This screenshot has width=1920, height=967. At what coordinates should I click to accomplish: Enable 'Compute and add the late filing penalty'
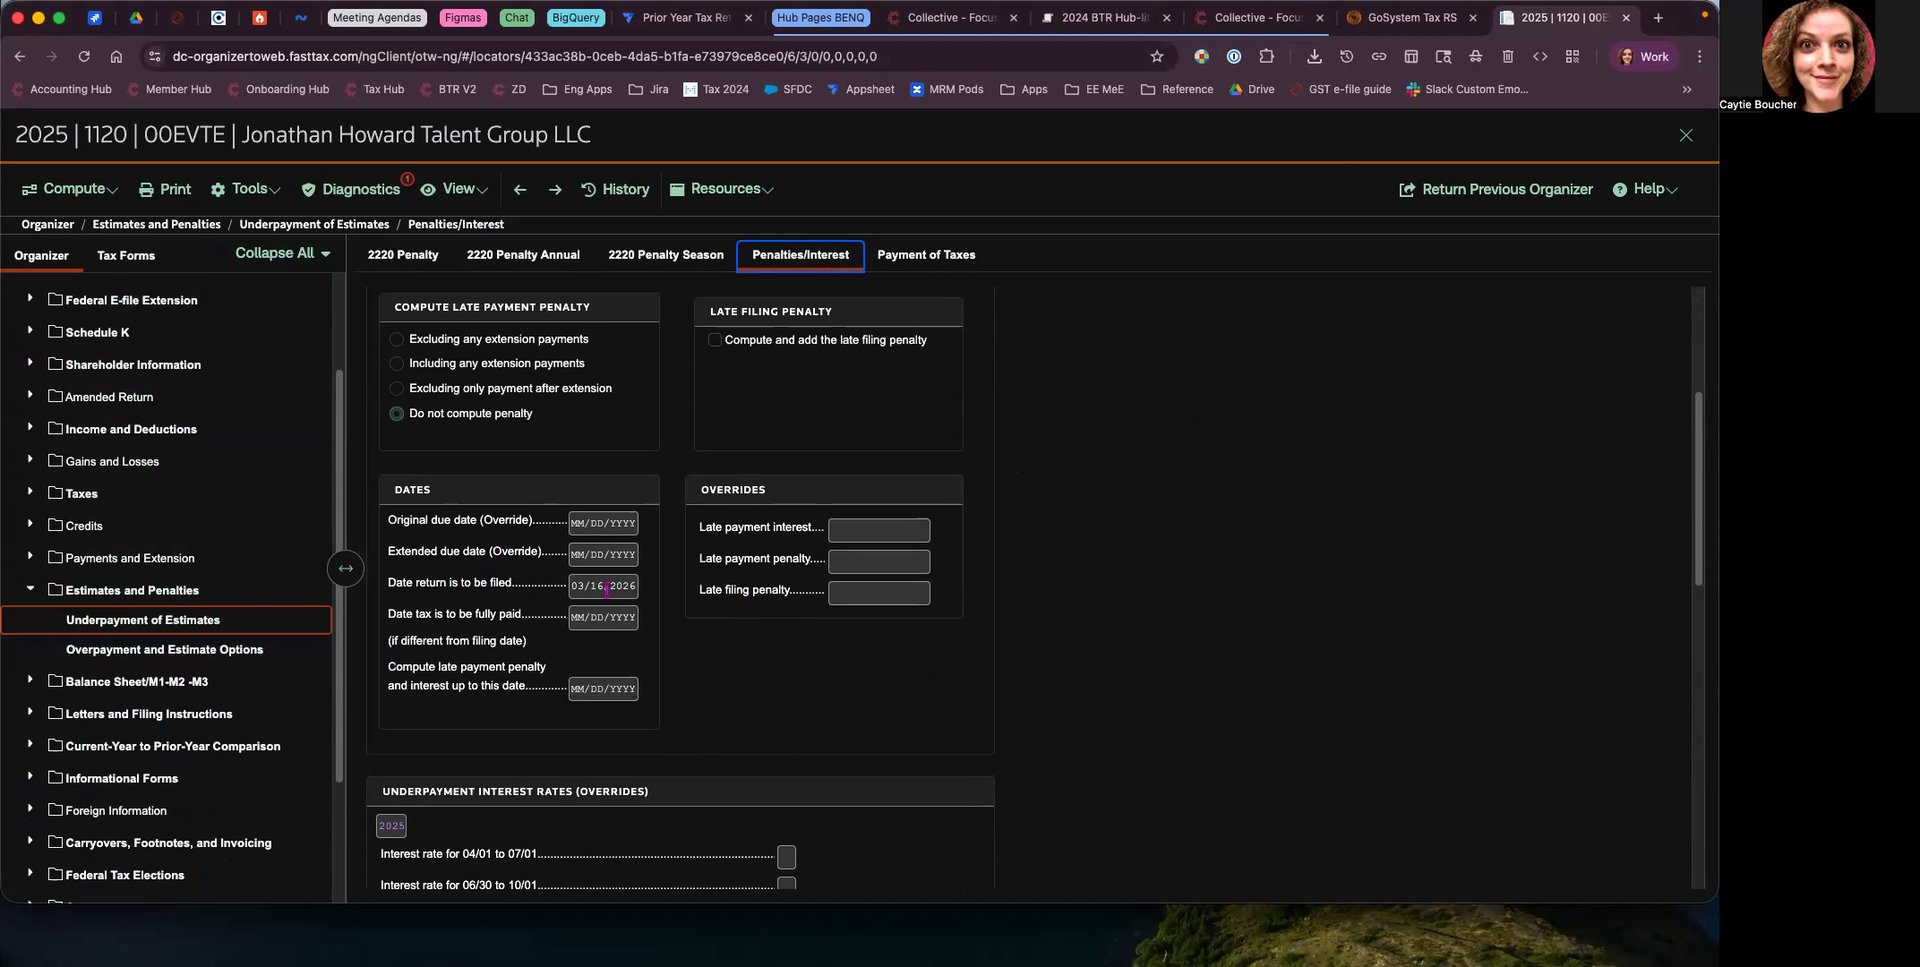click(715, 340)
